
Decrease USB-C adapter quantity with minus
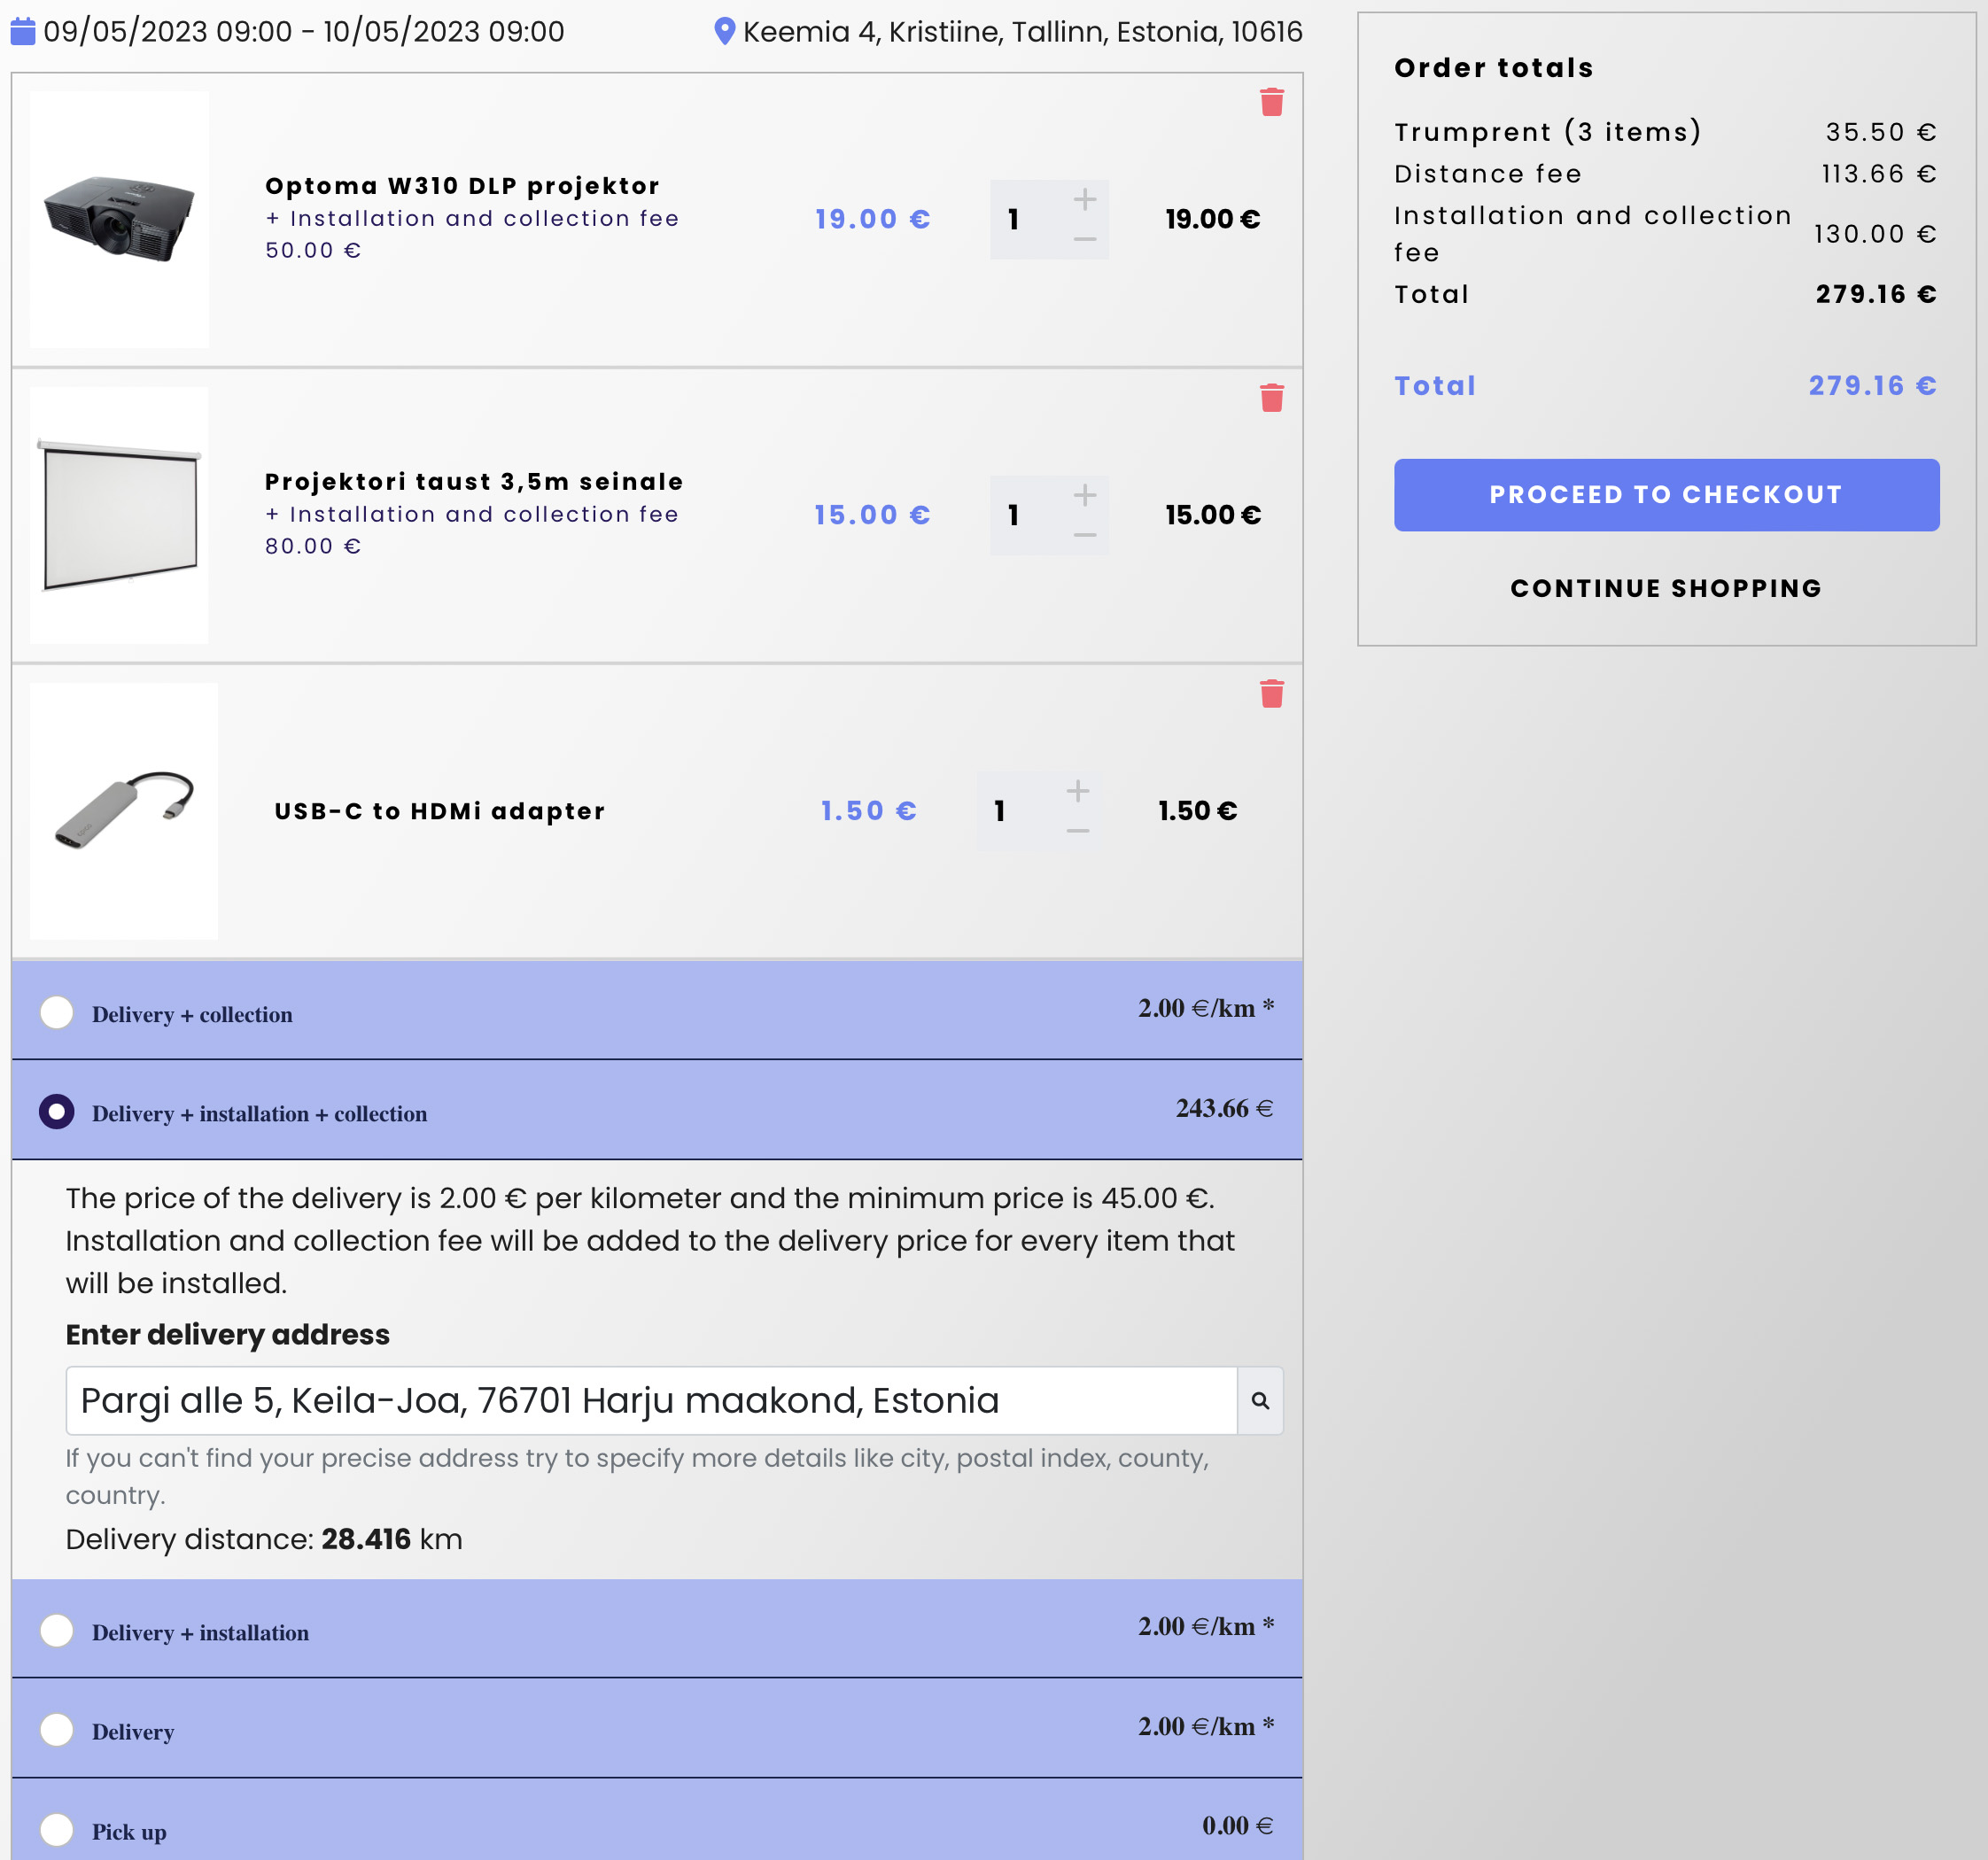pos(1077,832)
